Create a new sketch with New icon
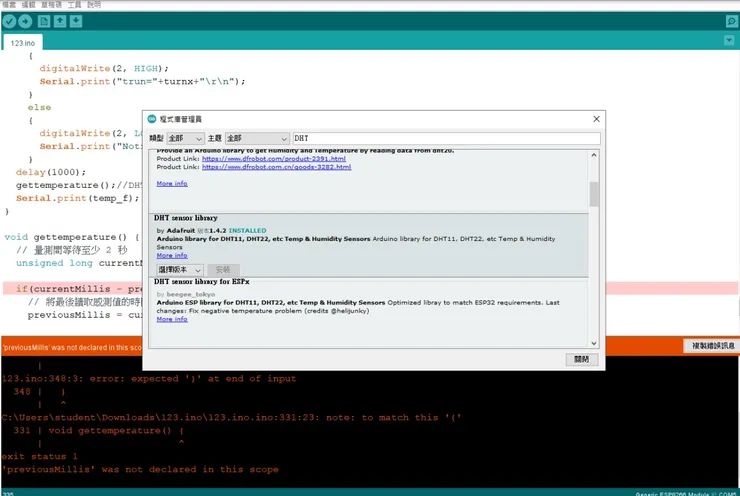This screenshot has width=740, height=496. click(x=44, y=21)
